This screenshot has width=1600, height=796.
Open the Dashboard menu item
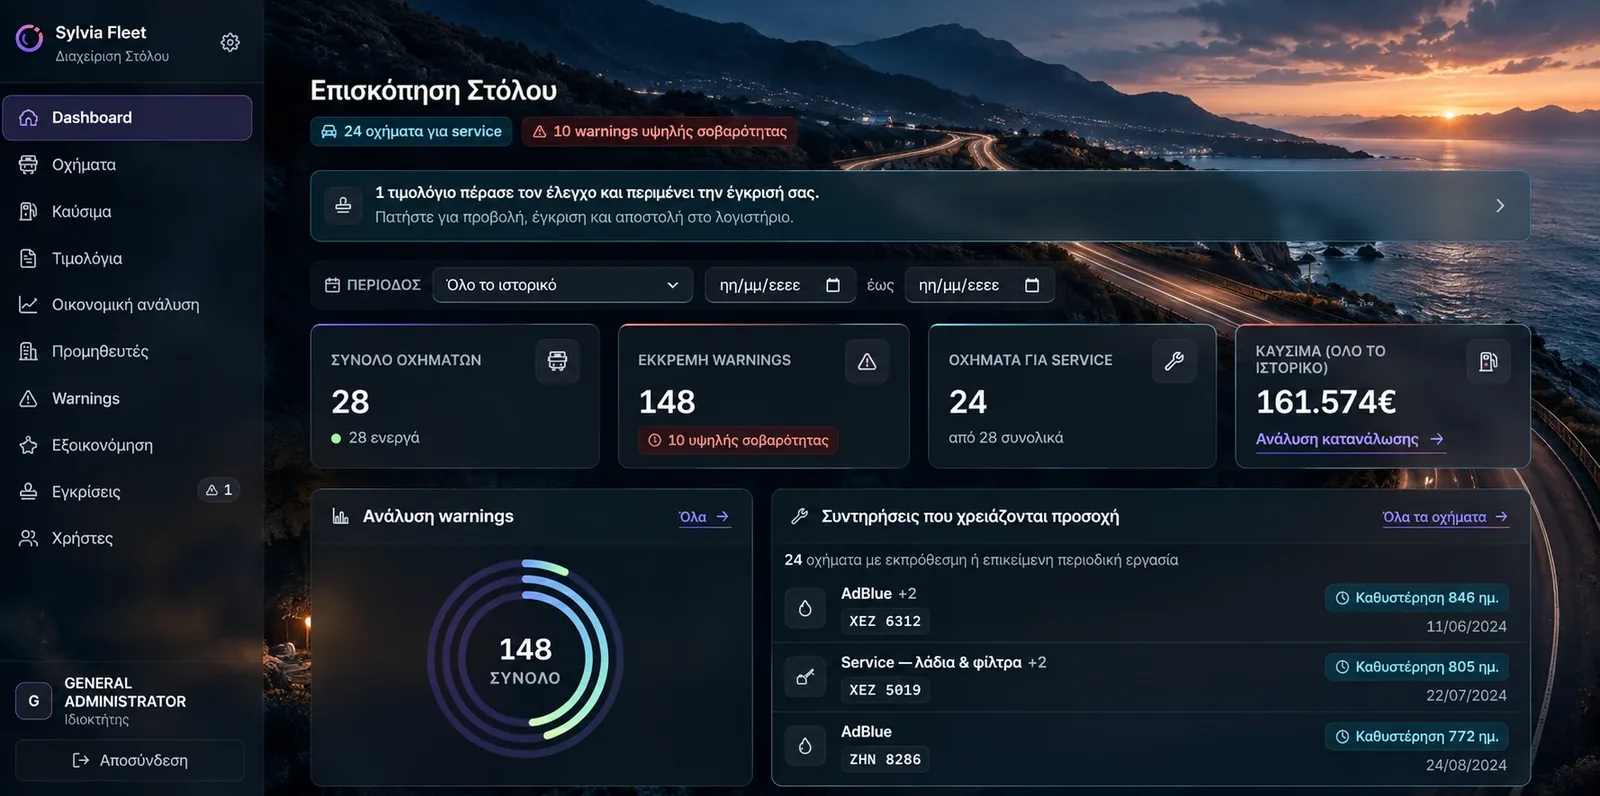click(x=127, y=118)
